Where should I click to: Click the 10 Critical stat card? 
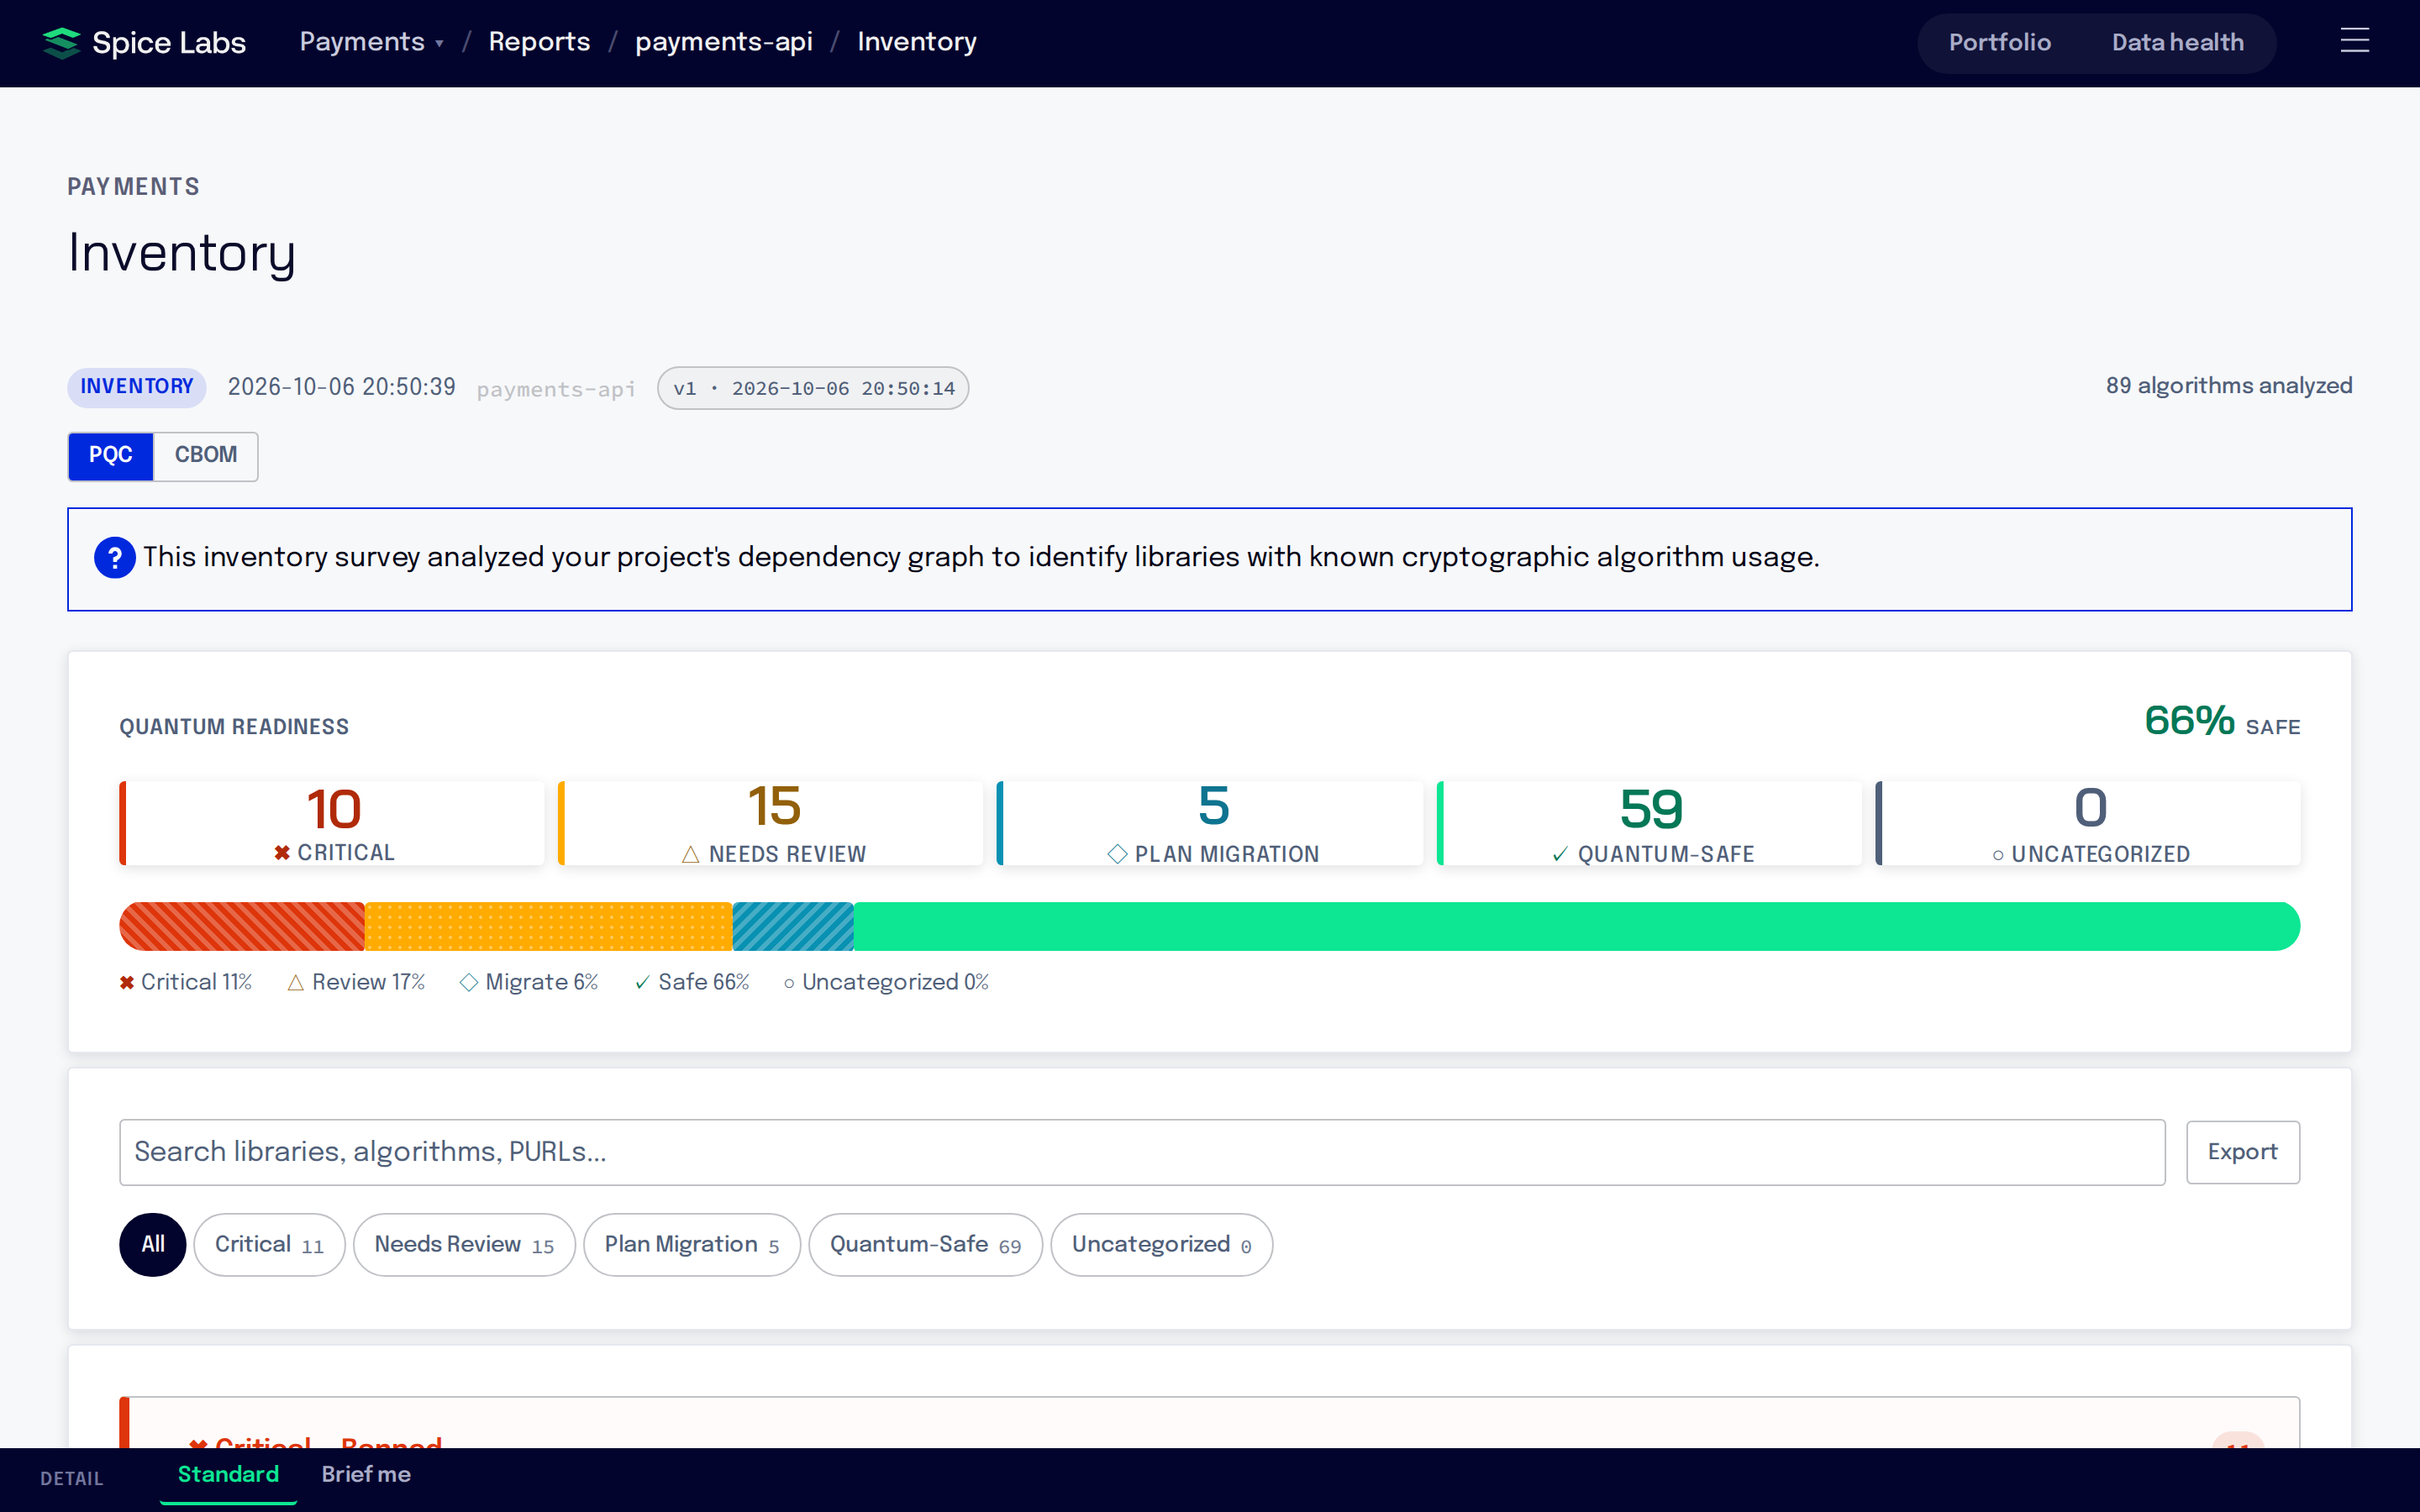pos(332,823)
